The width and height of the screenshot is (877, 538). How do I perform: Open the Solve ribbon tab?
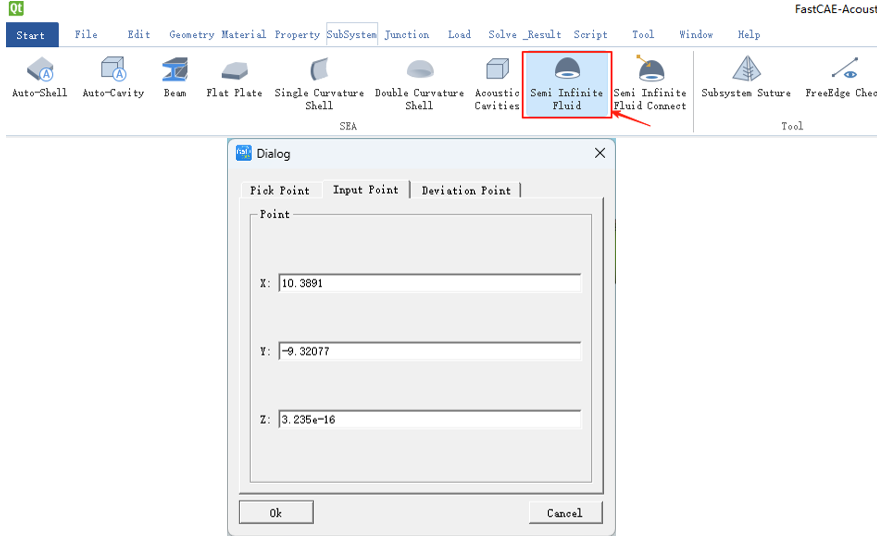tap(502, 35)
